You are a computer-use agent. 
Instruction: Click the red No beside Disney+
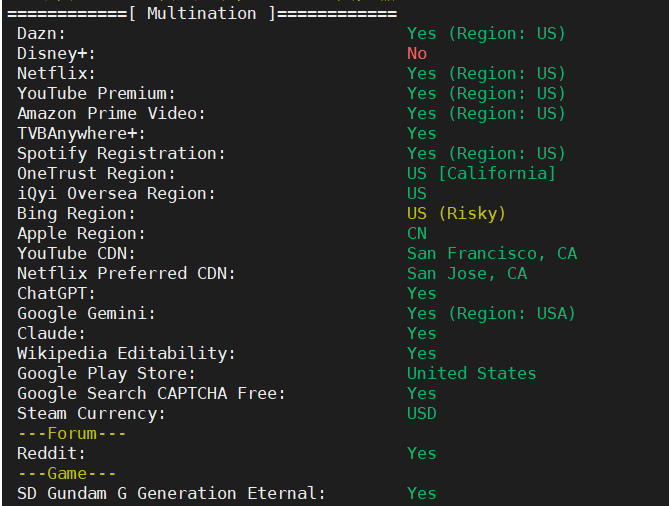[416, 53]
